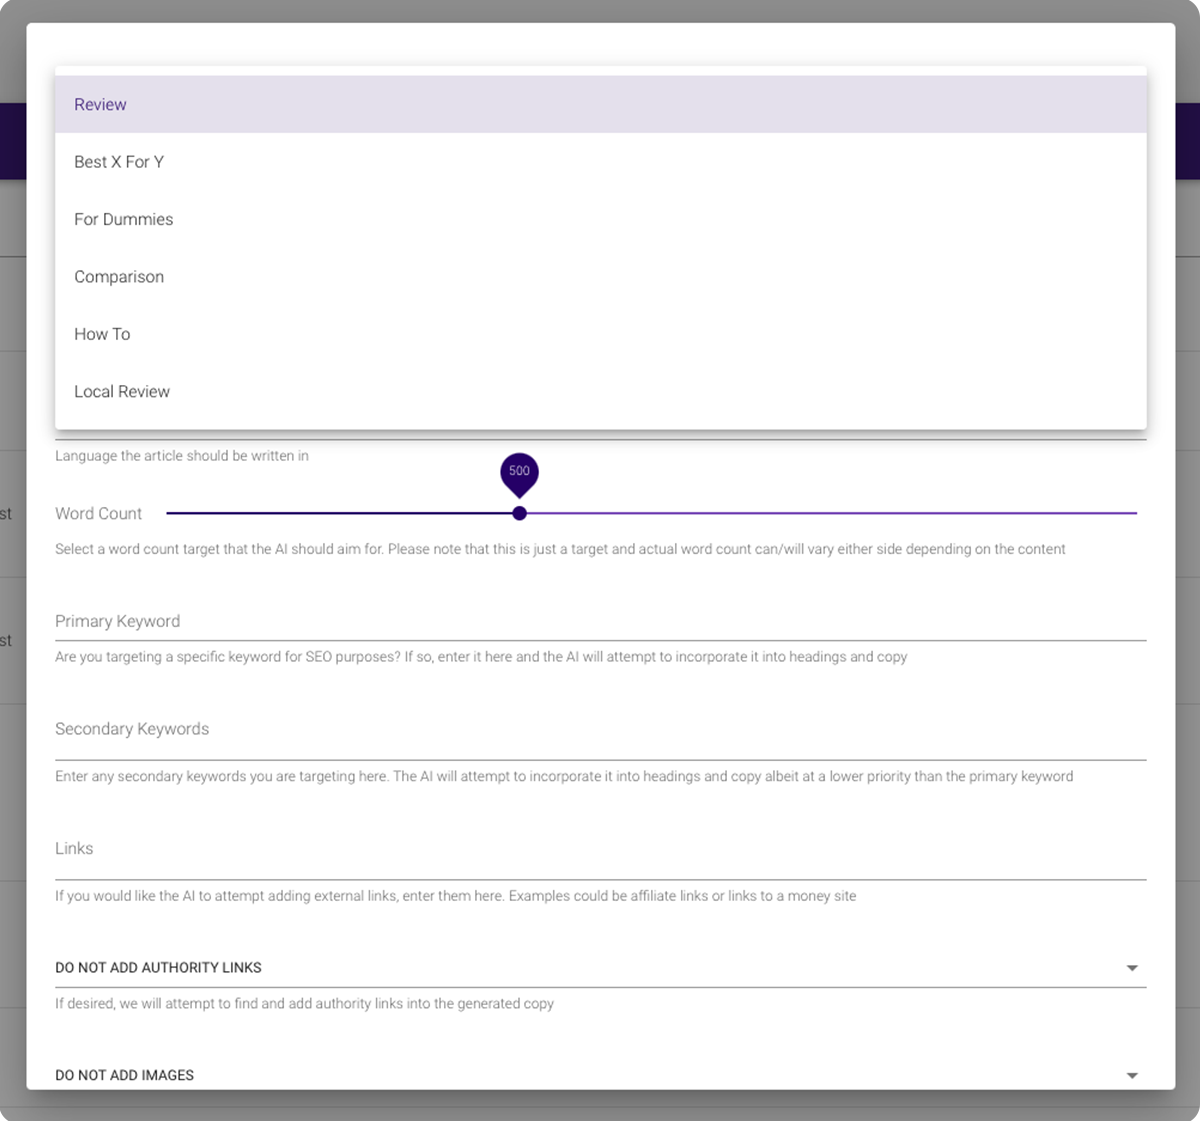This screenshot has height=1121, width=1200.
Task: Expand the Do Not Add Images dropdown
Action: coord(590,1075)
